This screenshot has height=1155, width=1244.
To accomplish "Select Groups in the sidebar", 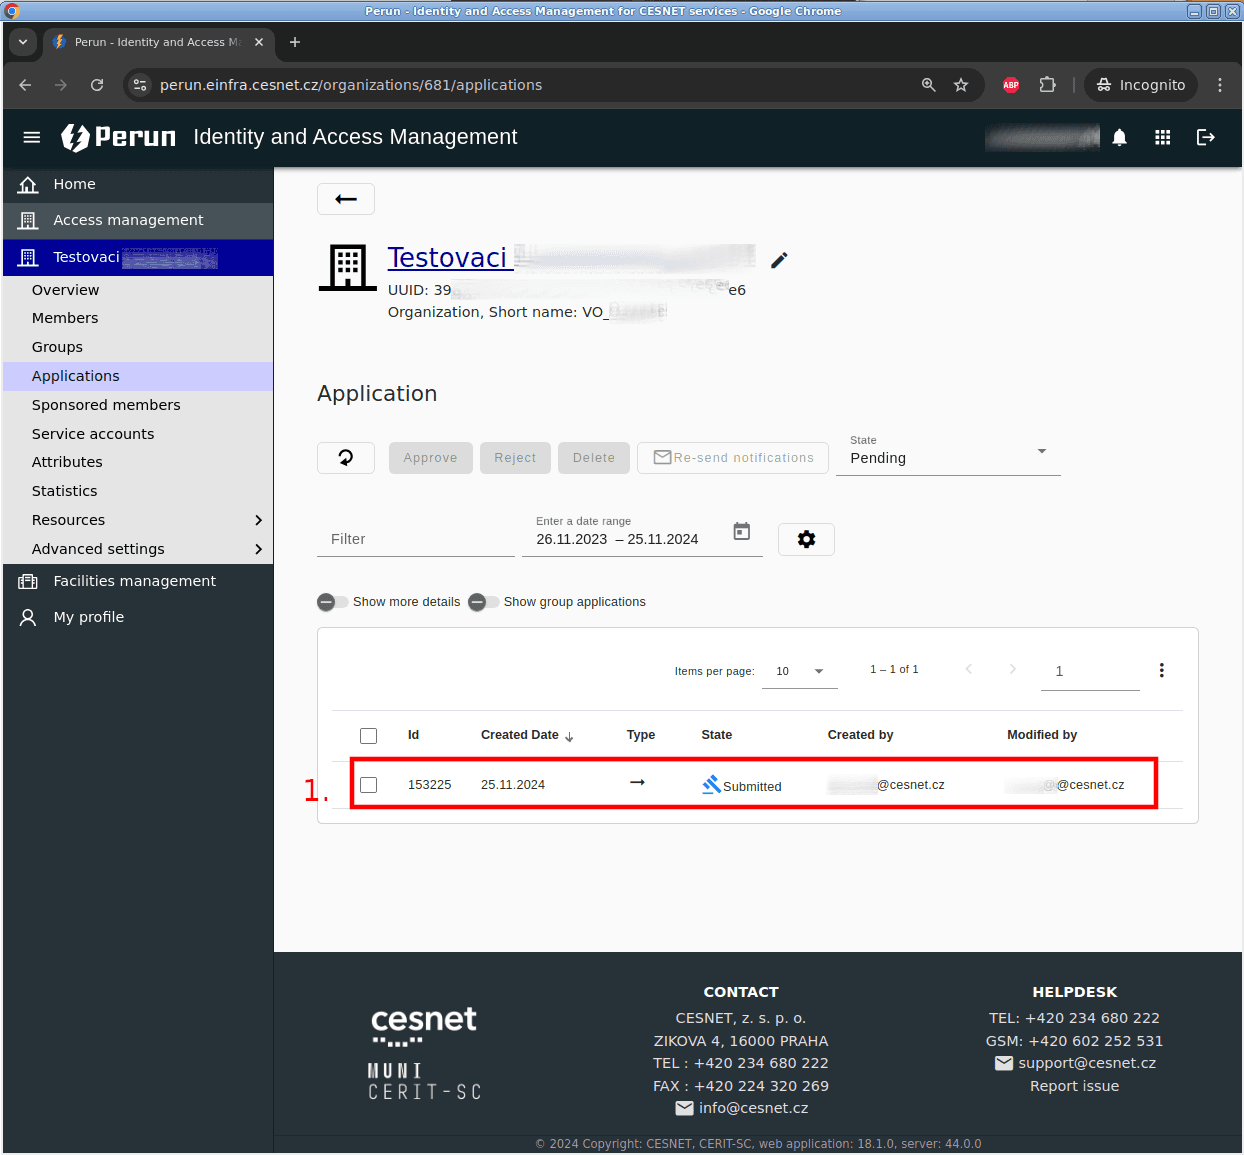I will point(138,347).
